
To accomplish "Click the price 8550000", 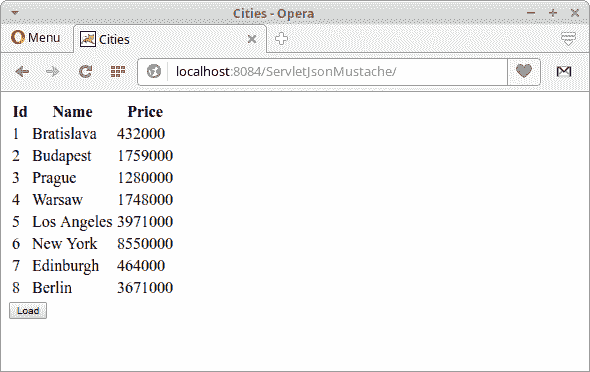I will 145,244.
